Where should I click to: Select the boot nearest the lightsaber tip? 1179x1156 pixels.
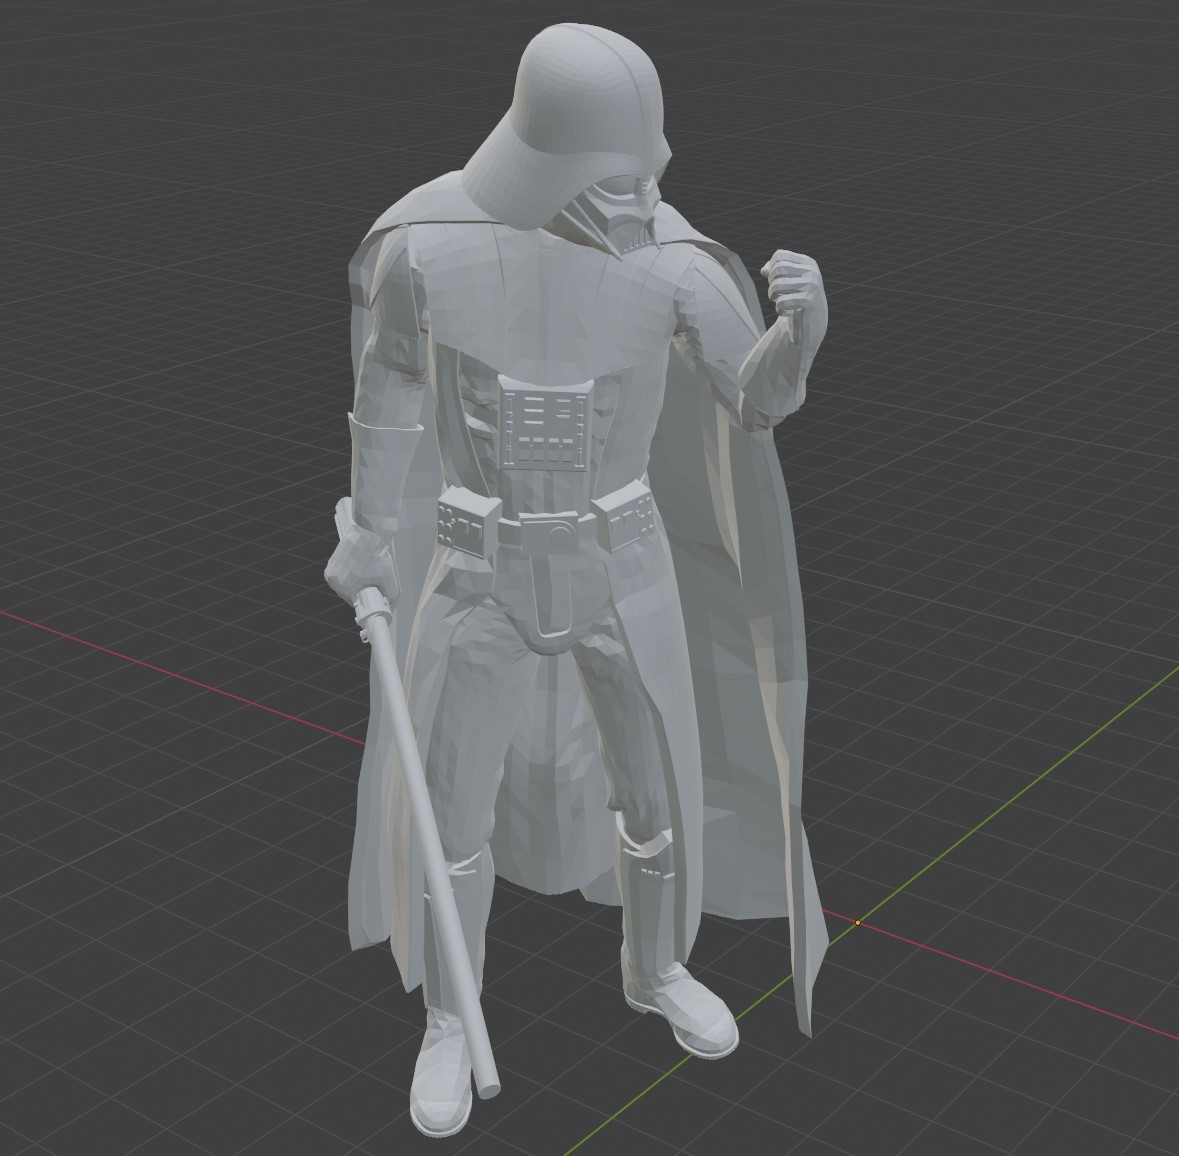pos(441,1080)
